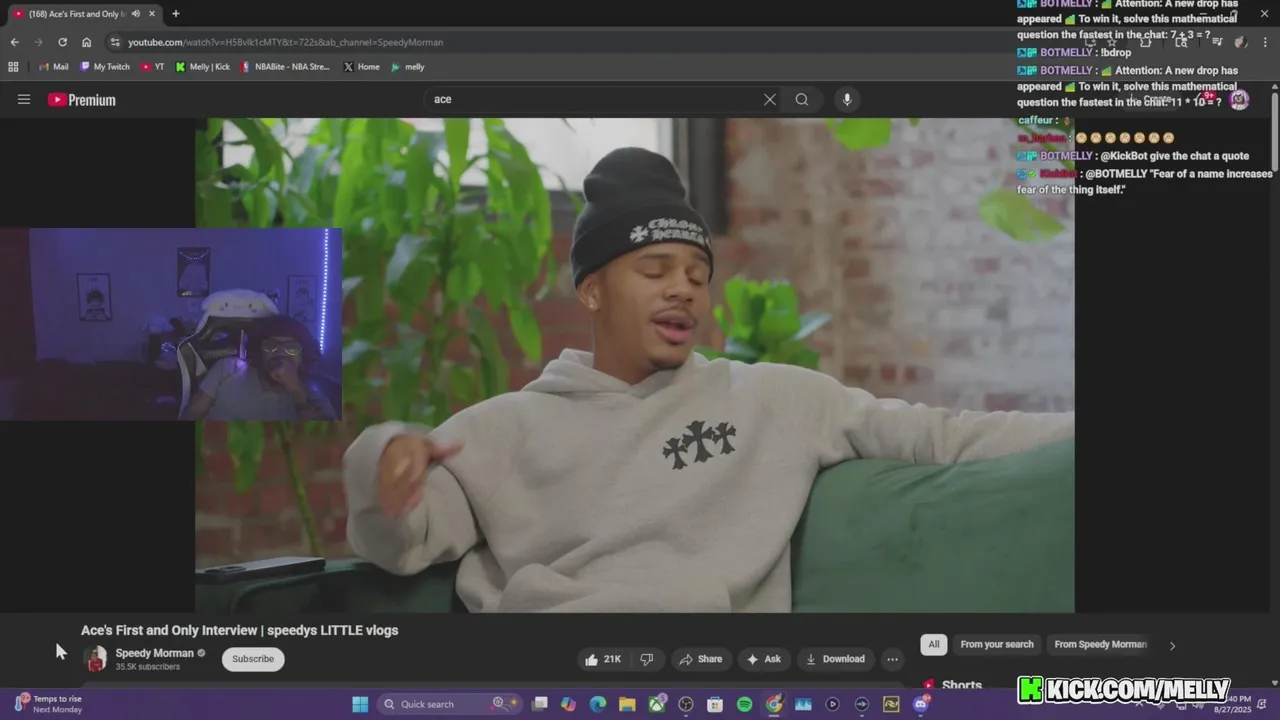Screen dimensions: 1280x720
Task: Open Temps to rise weather widget
Action: click(x=48, y=704)
